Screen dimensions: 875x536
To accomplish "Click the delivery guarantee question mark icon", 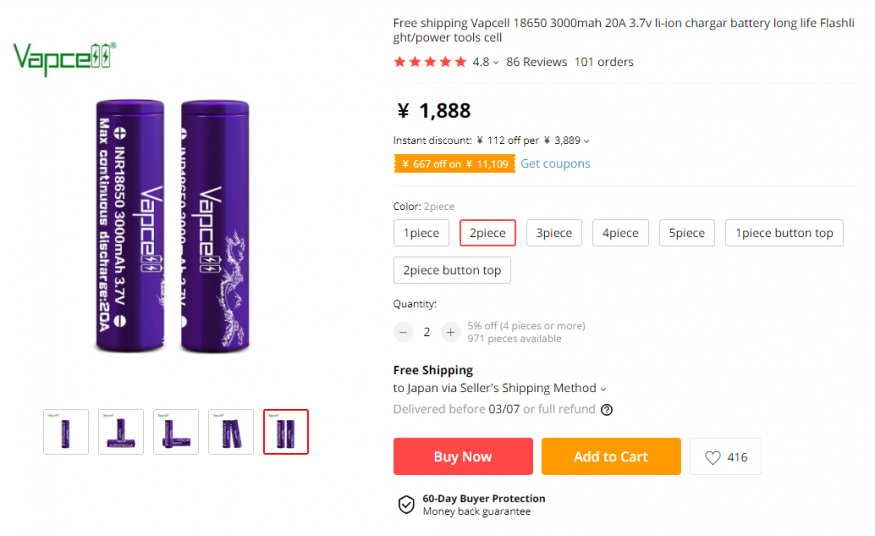I will pos(607,409).
